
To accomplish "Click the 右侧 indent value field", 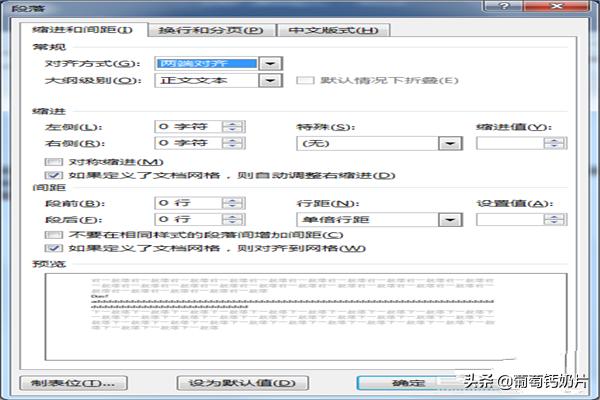I will click(x=188, y=143).
